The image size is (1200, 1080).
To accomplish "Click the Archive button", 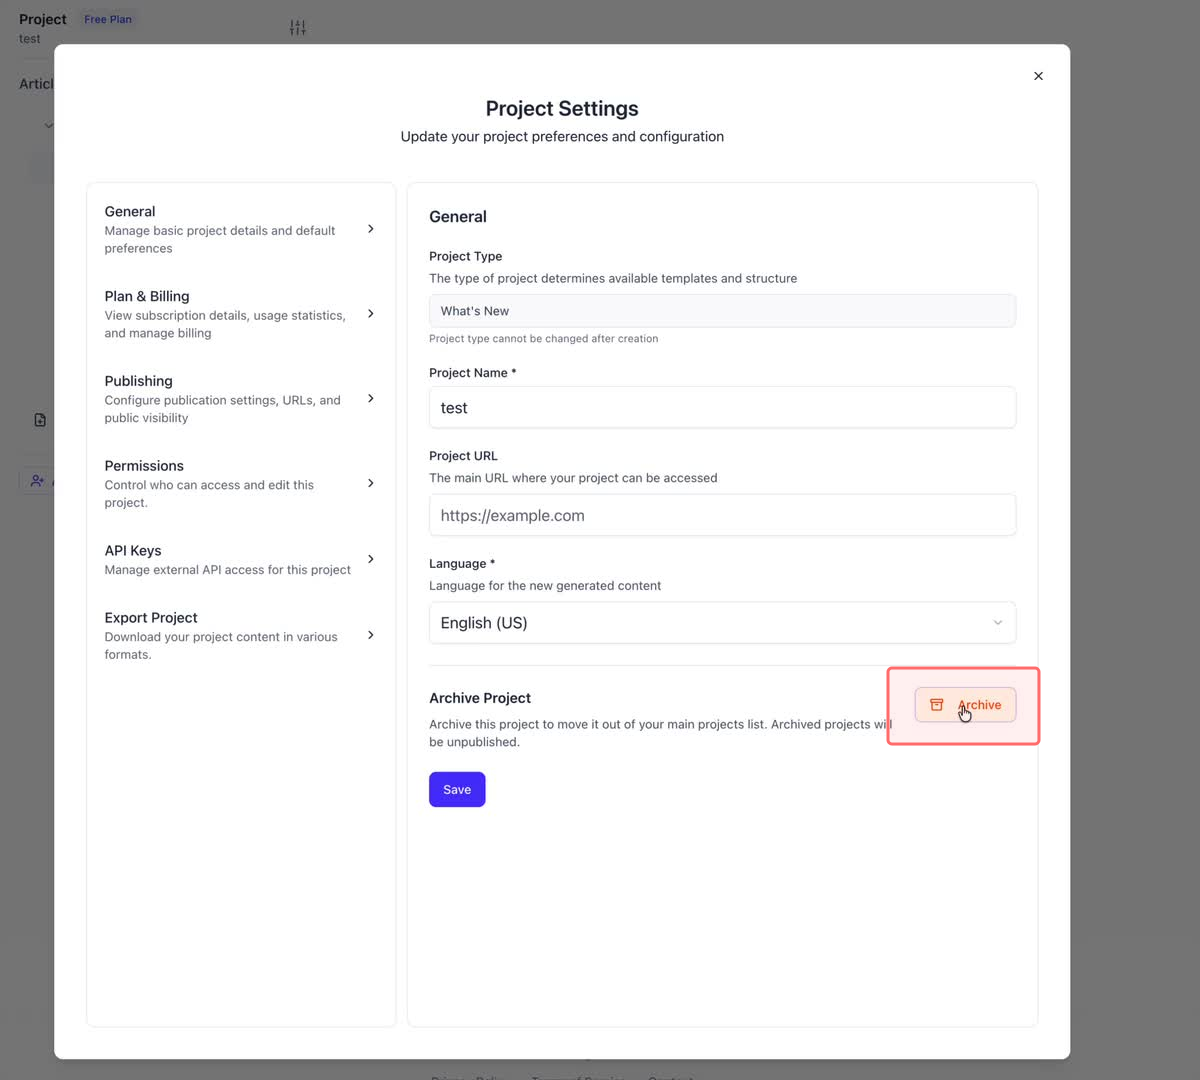I will [966, 705].
